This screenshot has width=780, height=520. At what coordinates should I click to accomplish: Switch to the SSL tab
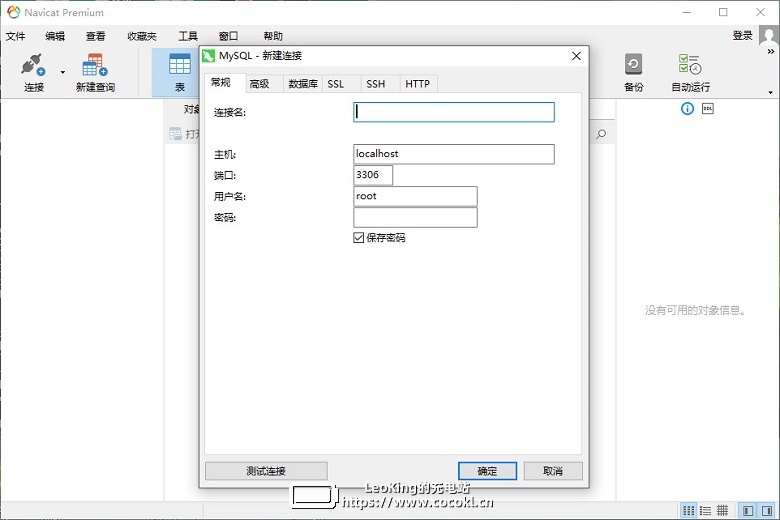click(341, 84)
